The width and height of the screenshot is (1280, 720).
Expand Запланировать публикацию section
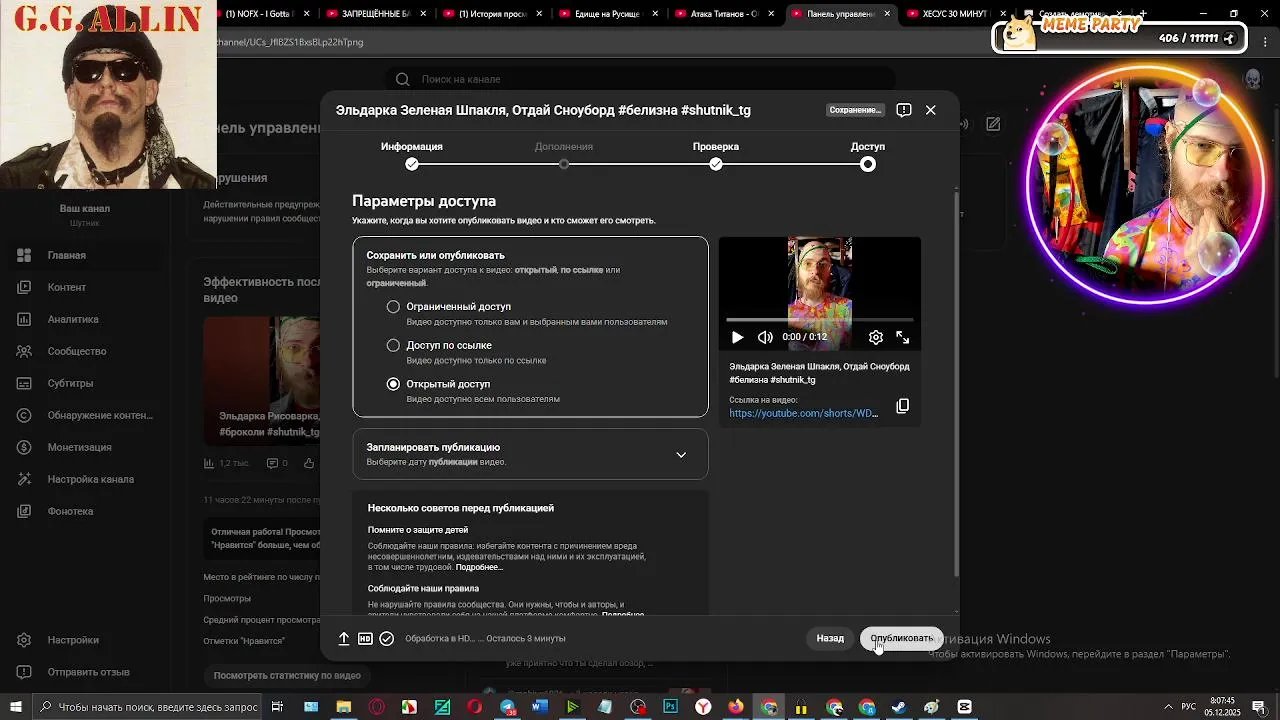530,454
